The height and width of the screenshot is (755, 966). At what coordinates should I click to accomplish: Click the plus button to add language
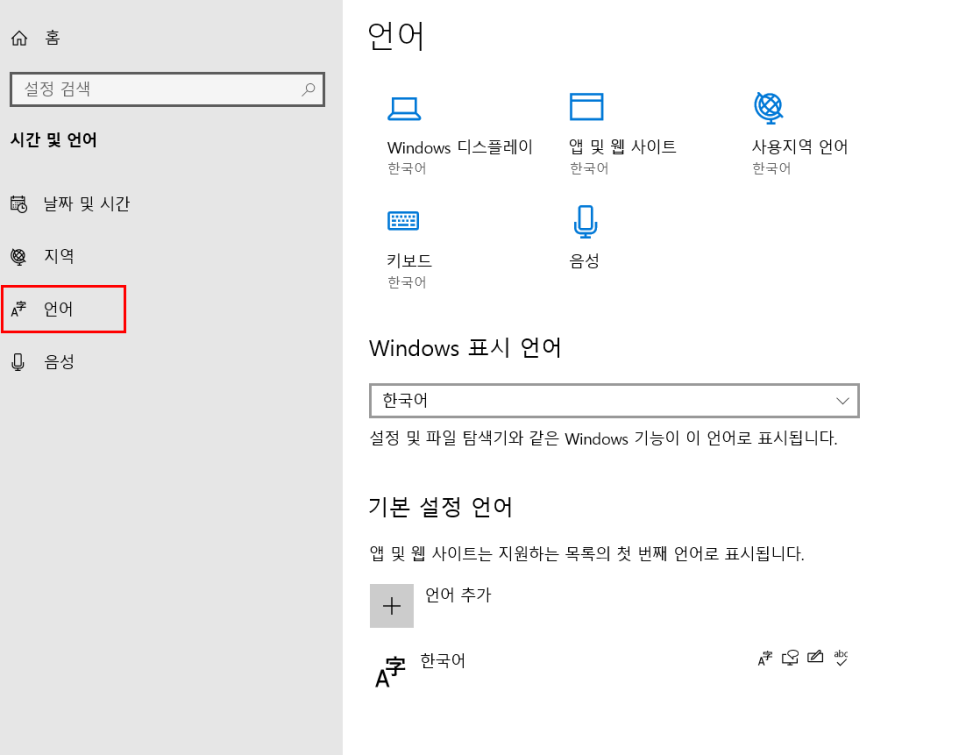tap(392, 606)
